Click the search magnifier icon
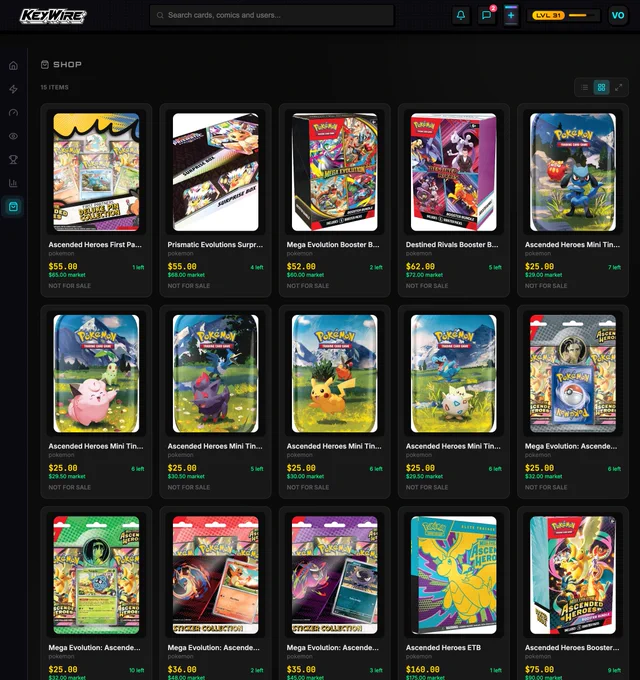The height and width of the screenshot is (680, 640). [160, 15]
